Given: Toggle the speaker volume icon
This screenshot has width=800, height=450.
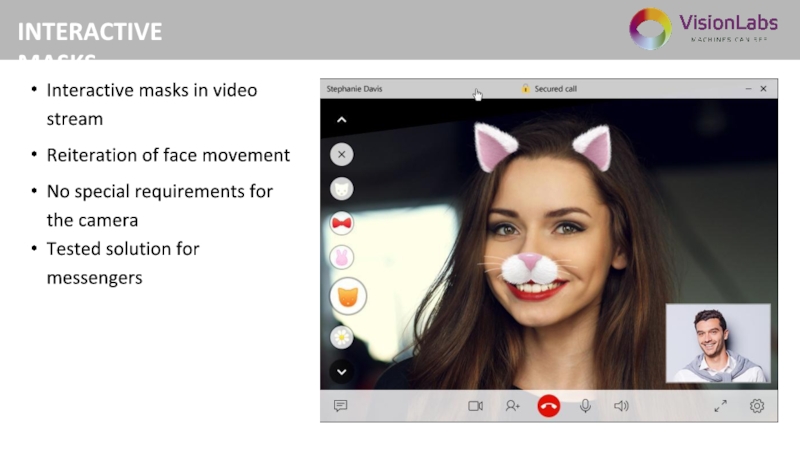Looking at the screenshot, I should pos(621,406).
